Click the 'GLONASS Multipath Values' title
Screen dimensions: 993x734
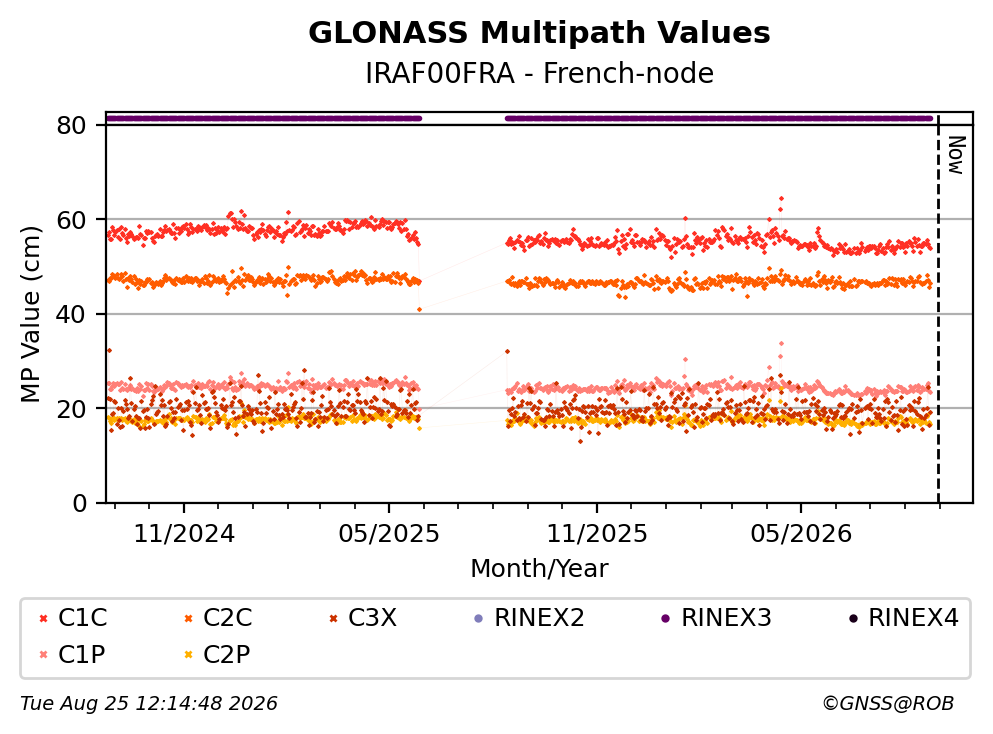(x=539, y=33)
